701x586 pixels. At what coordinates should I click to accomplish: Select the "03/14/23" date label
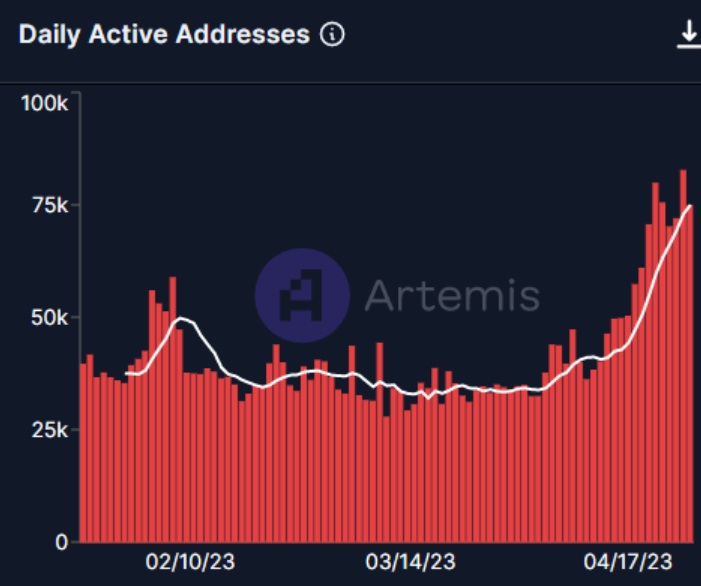pyautogui.click(x=410, y=562)
